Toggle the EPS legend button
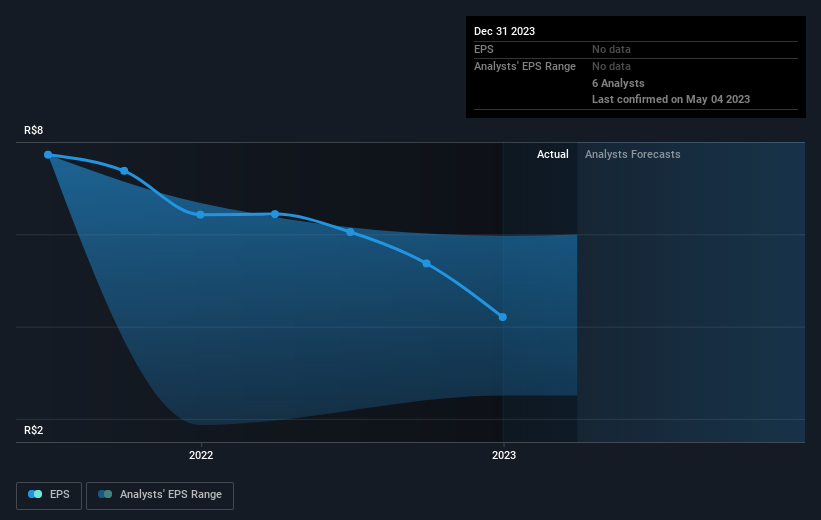The height and width of the screenshot is (520, 821). (49, 495)
